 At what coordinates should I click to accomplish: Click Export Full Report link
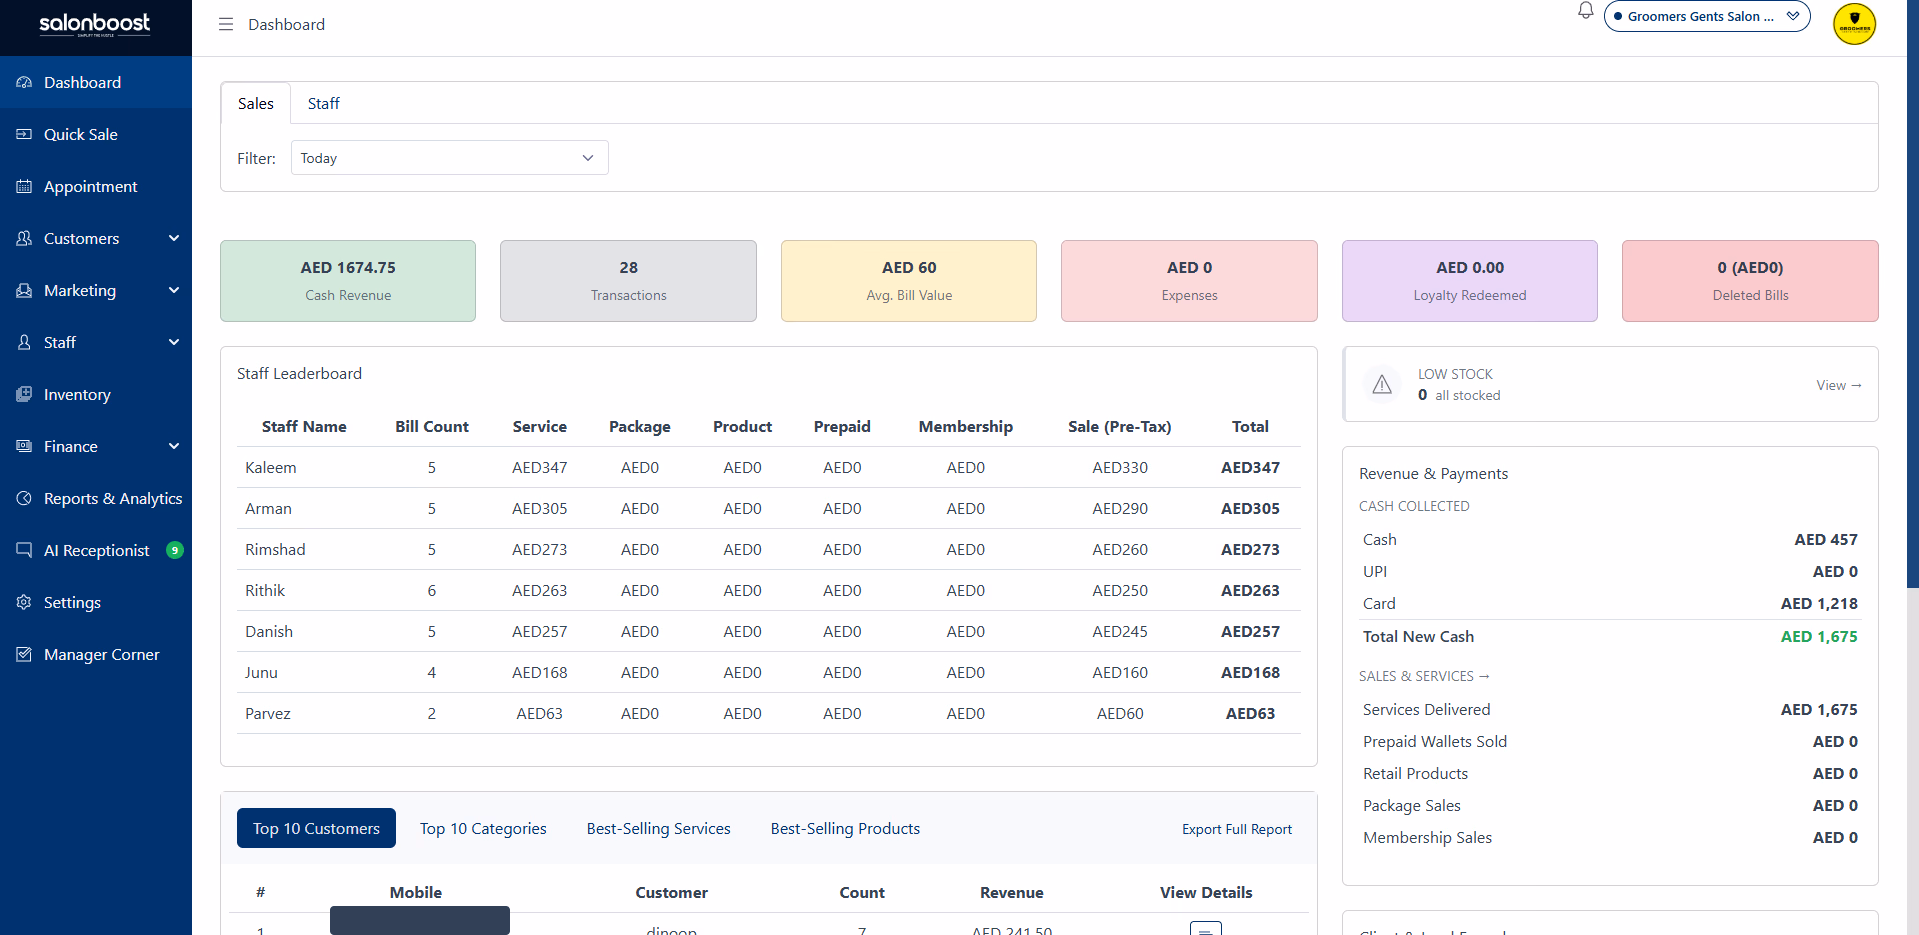click(1237, 829)
